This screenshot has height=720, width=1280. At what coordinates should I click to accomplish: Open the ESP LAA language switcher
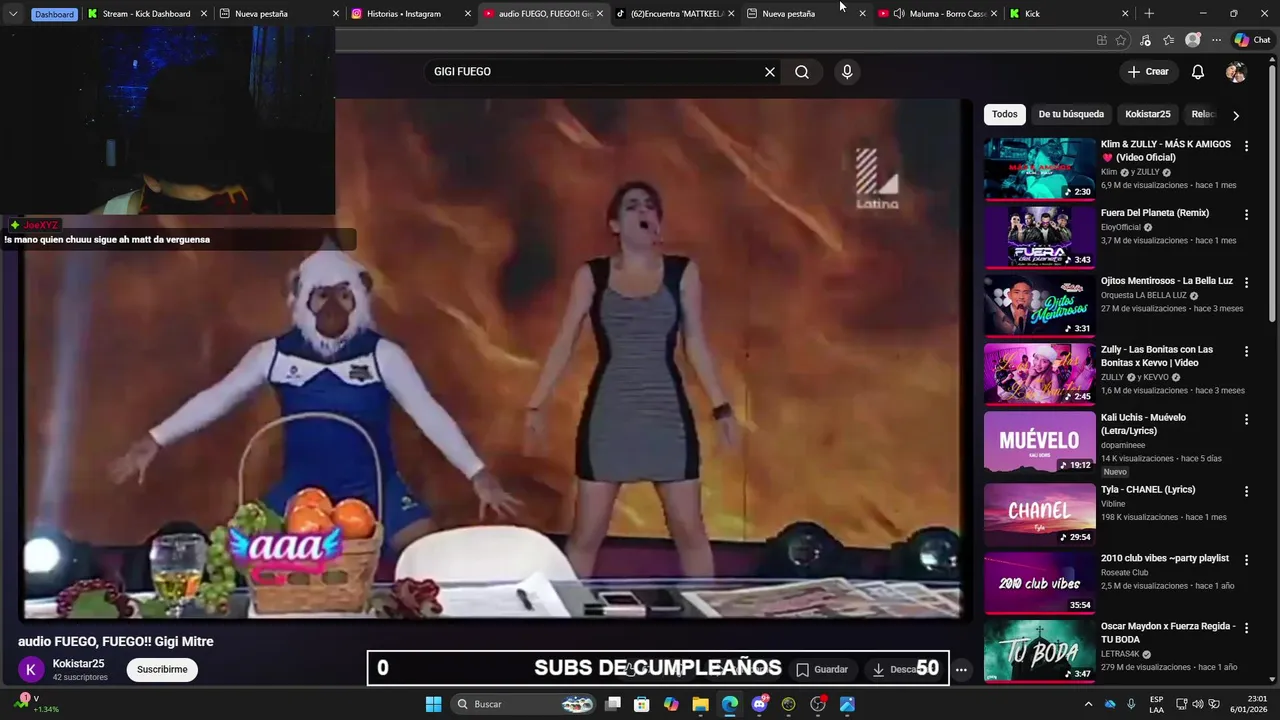(1156, 704)
